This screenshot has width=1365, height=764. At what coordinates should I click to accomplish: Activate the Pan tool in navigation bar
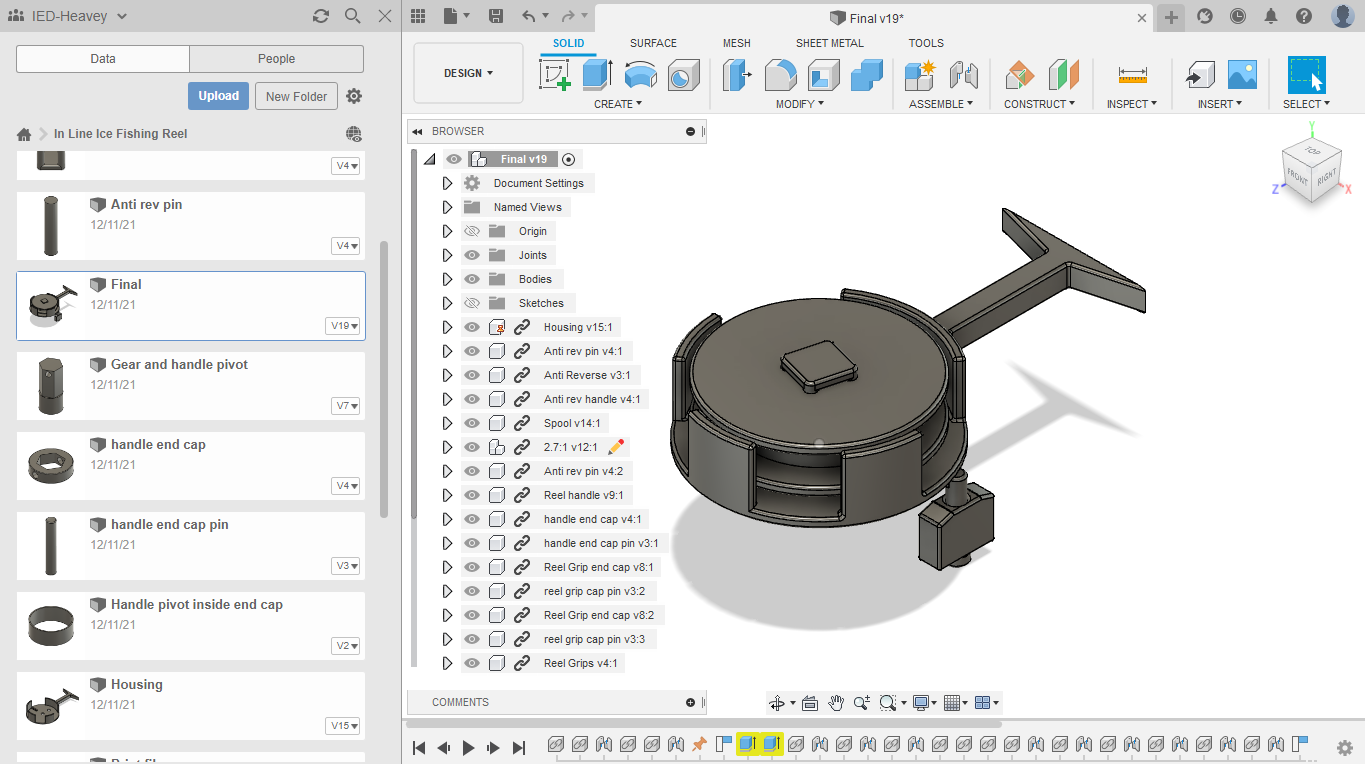(836, 702)
